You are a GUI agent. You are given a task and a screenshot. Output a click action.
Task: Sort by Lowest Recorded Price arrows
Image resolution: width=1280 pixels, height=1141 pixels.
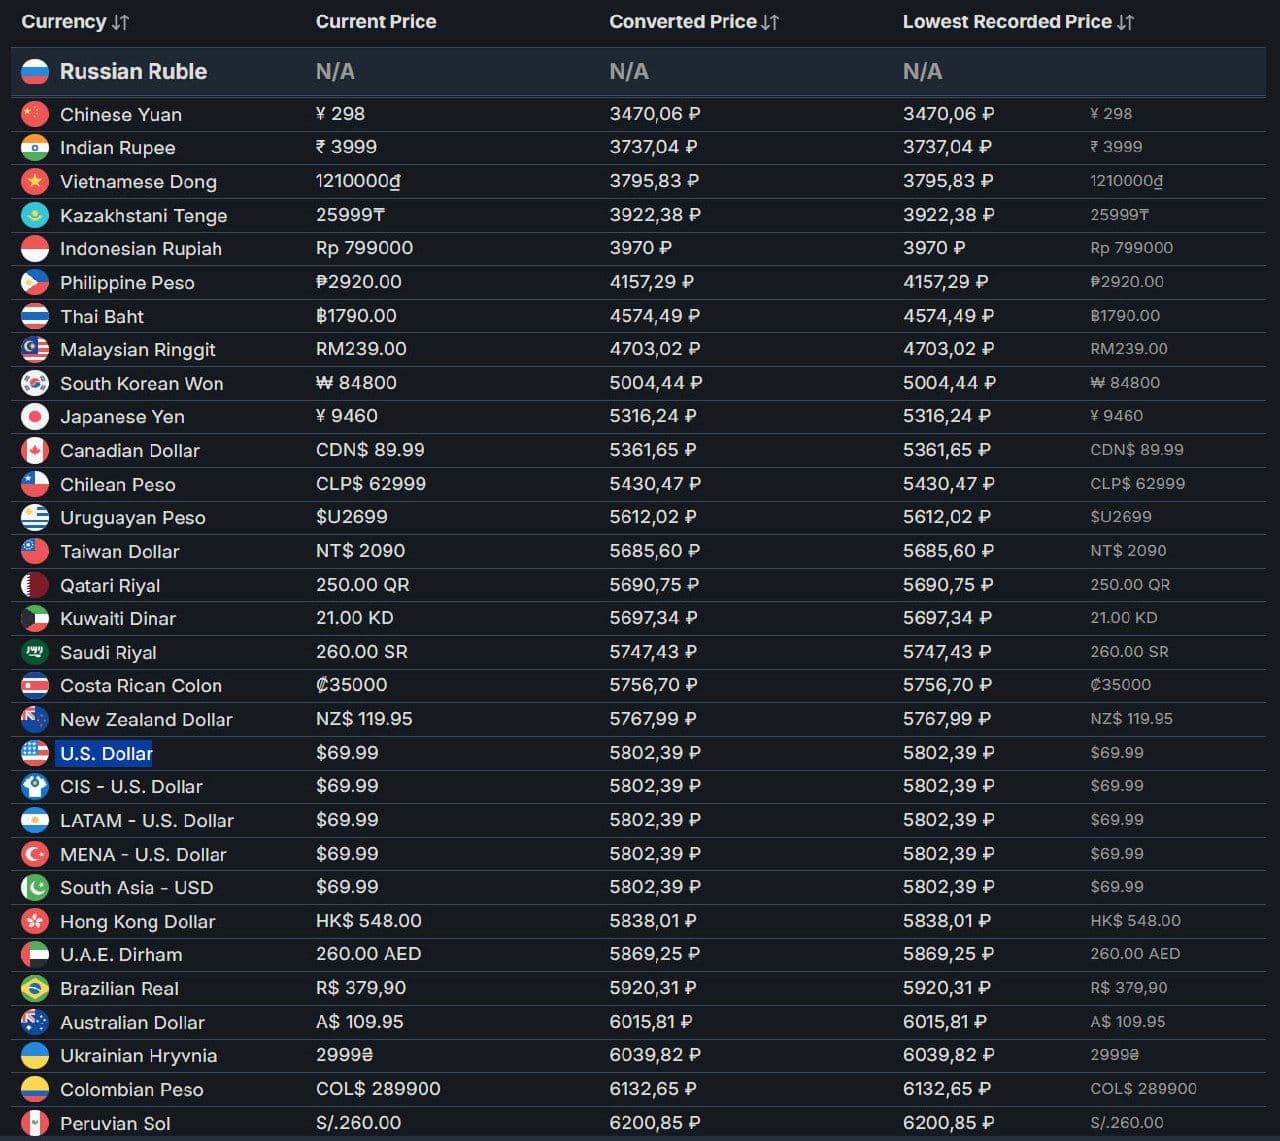pos(1125,22)
